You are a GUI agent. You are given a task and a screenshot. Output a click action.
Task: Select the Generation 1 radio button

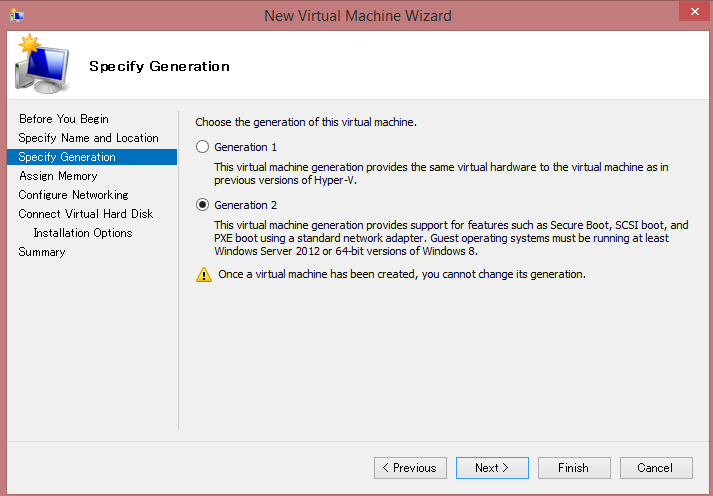[x=203, y=147]
